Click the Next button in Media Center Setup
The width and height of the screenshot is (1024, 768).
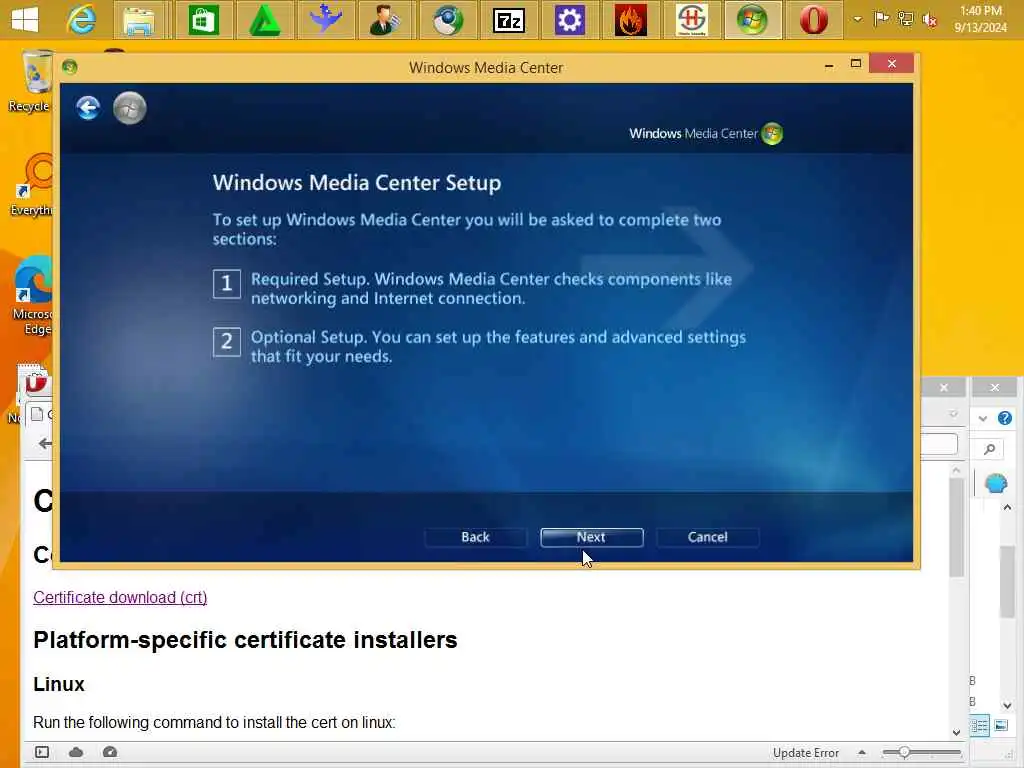(x=592, y=537)
